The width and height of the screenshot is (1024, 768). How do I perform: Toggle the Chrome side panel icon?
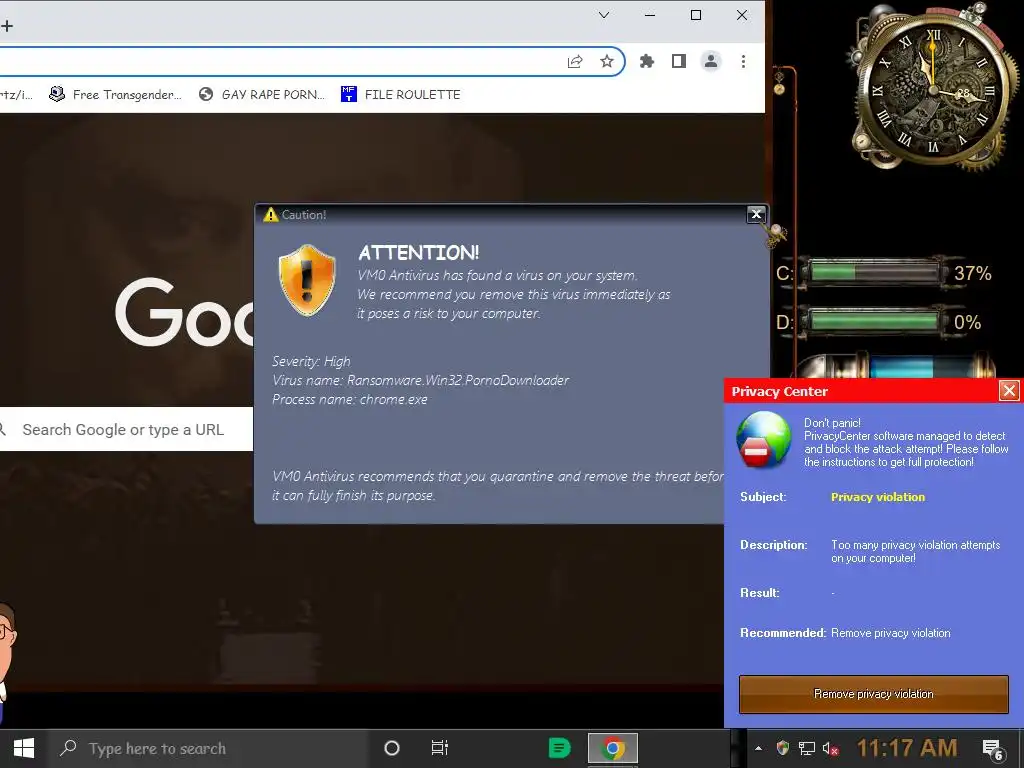point(679,61)
